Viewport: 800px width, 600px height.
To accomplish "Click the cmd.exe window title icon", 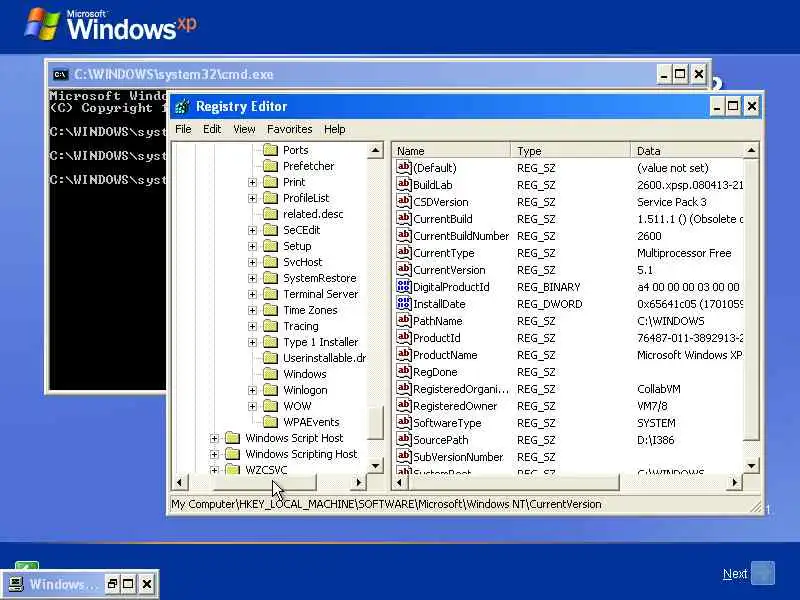I will (x=60, y=74).
